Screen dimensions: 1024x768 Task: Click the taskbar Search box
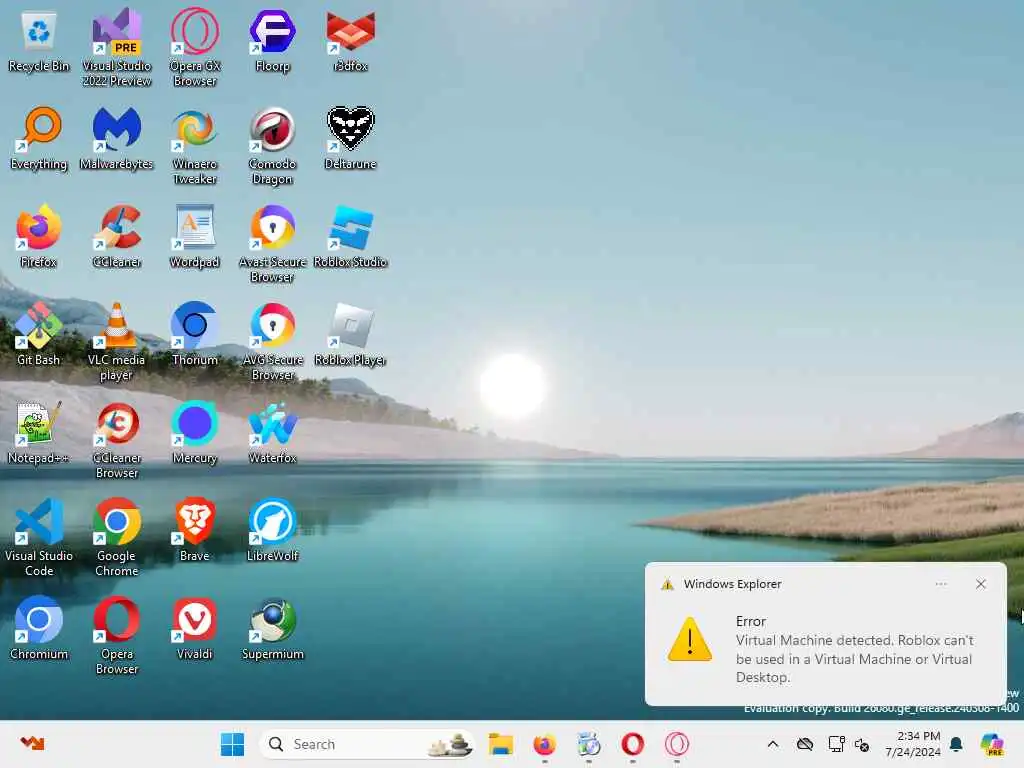coord(368,744)
